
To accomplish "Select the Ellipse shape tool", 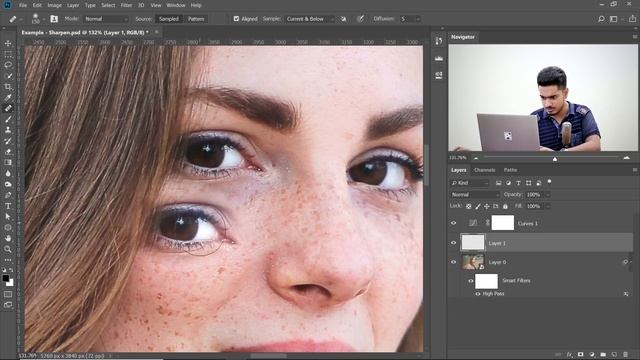I will click(x=8, y=228).
